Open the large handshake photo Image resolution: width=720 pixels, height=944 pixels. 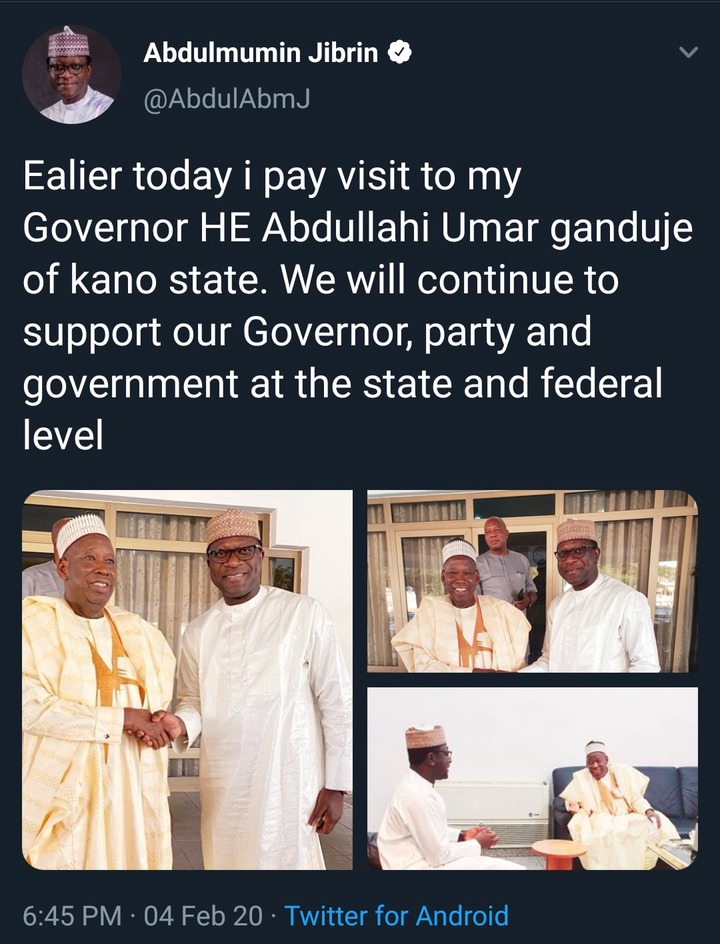point(187,679)
